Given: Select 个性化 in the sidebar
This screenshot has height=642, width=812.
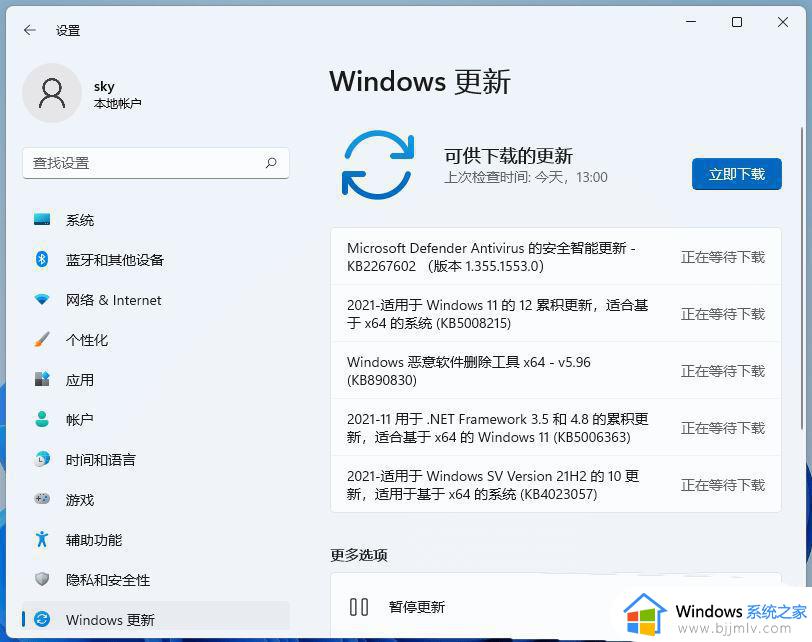Looking at the screenshot, I should pyautogui.click(x=155, y=340).
